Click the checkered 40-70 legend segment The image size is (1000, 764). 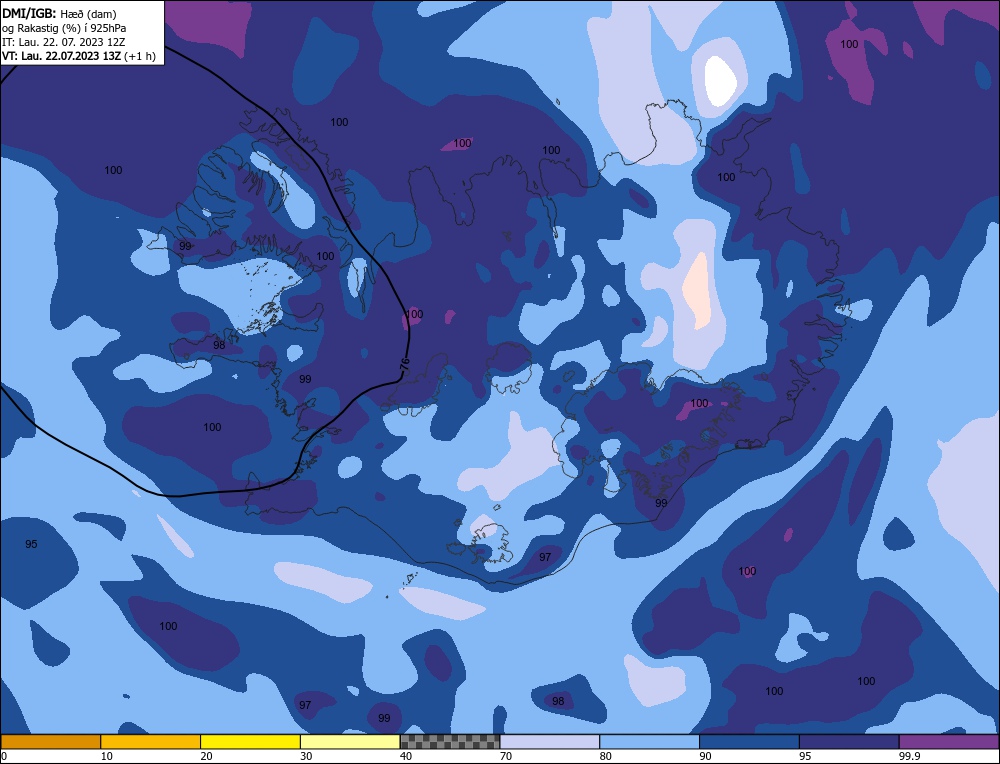click(450, 742)
